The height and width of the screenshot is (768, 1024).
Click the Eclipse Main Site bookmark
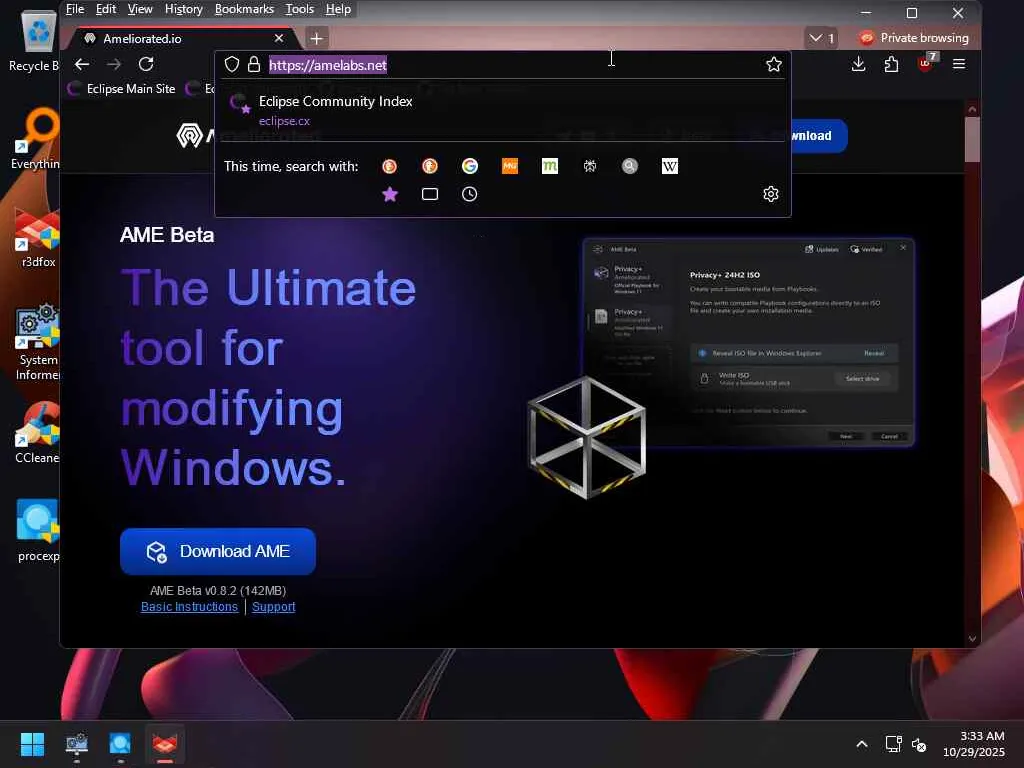coord(122,88)
